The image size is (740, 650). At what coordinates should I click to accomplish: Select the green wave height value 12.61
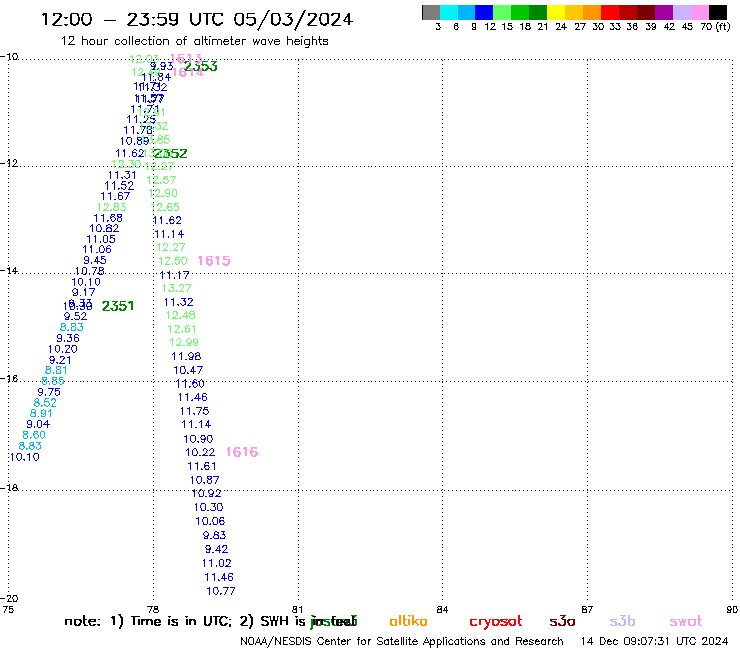182,329
